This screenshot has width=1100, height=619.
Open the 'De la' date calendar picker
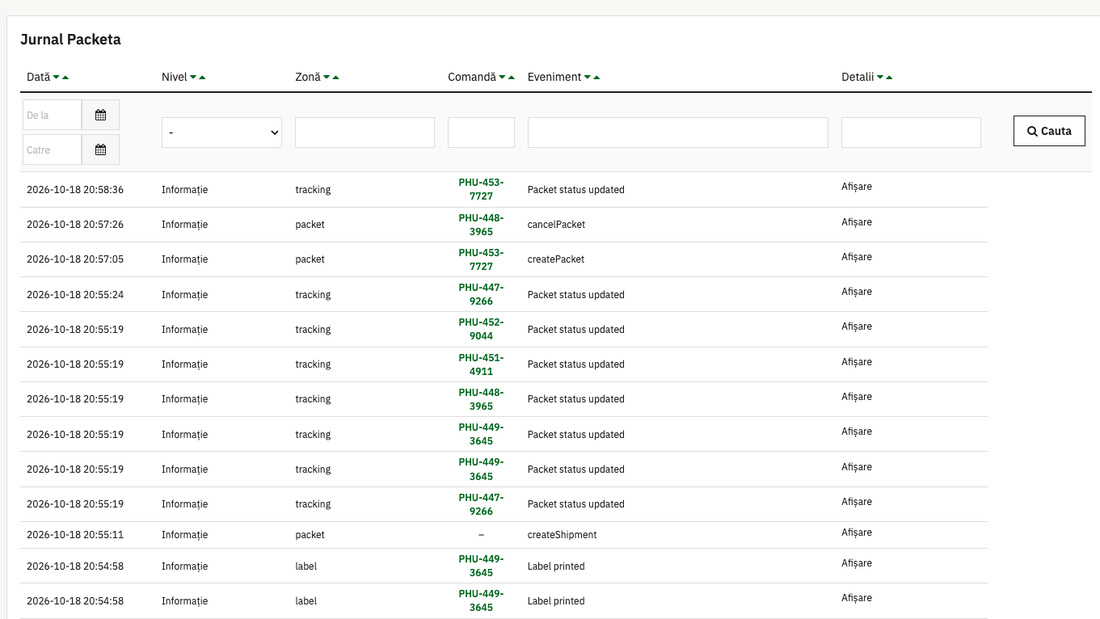(100, 115)
